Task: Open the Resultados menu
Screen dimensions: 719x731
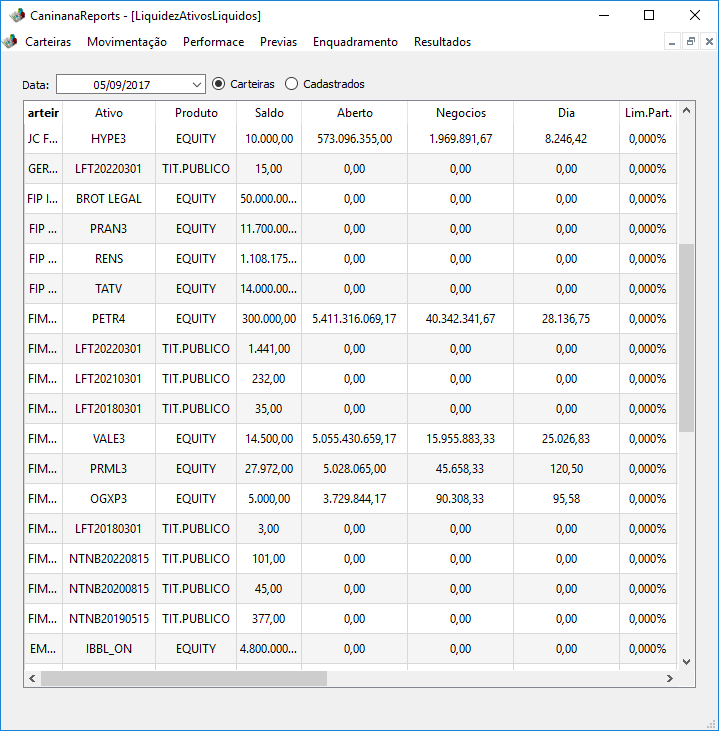Action: (x=442, y=42)
